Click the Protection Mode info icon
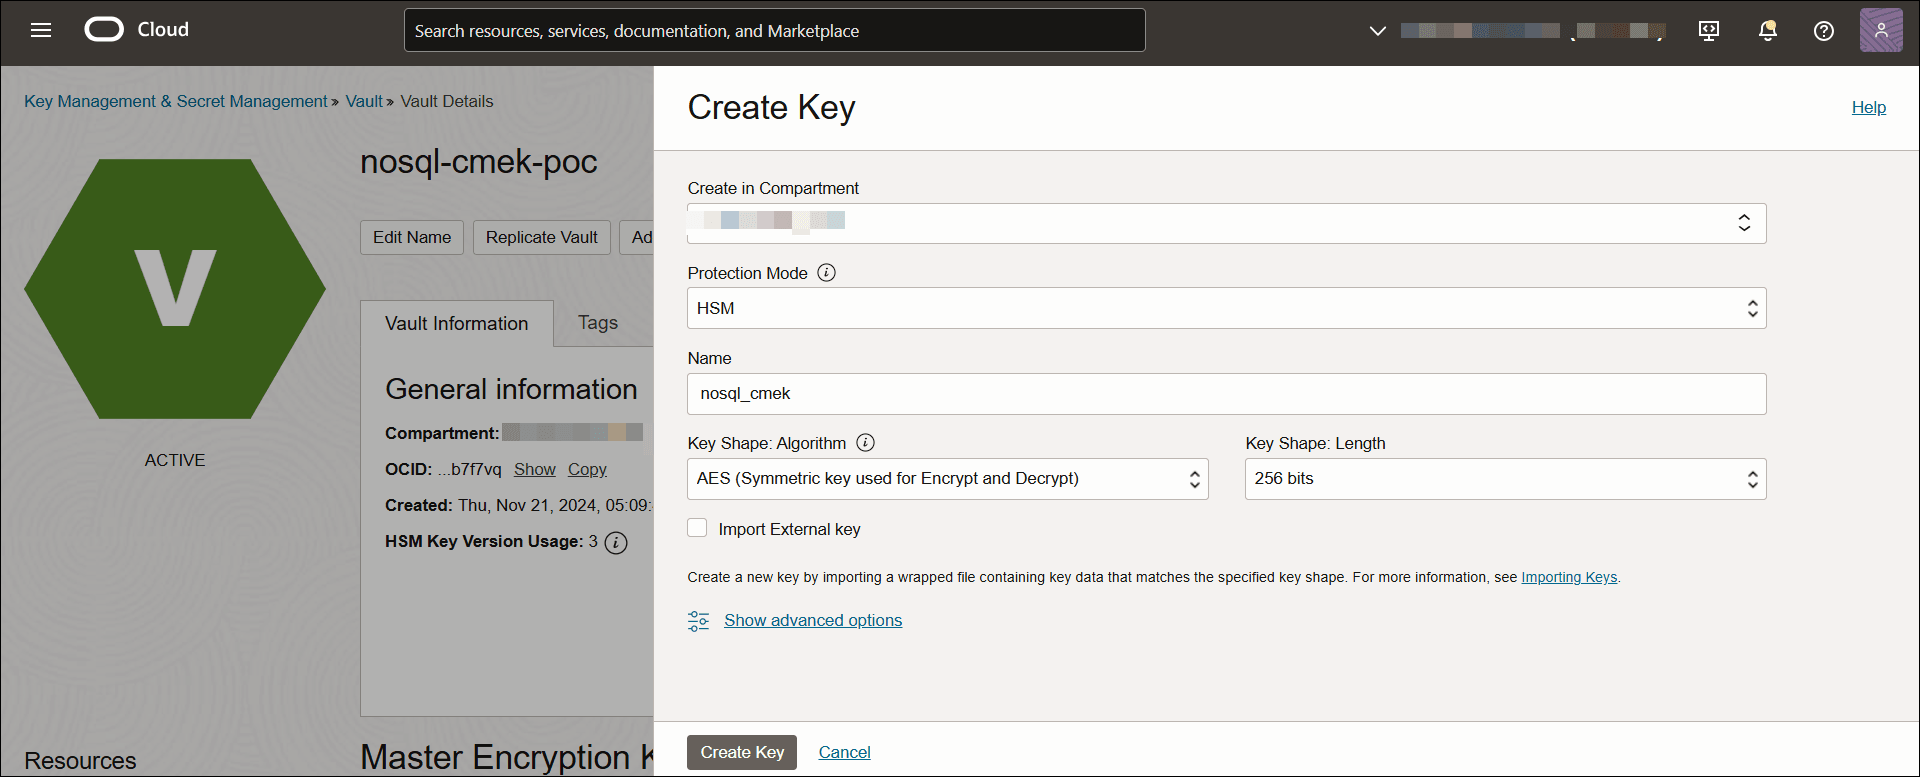Viewport: 1920px width, 777px height. pos(826,273)
